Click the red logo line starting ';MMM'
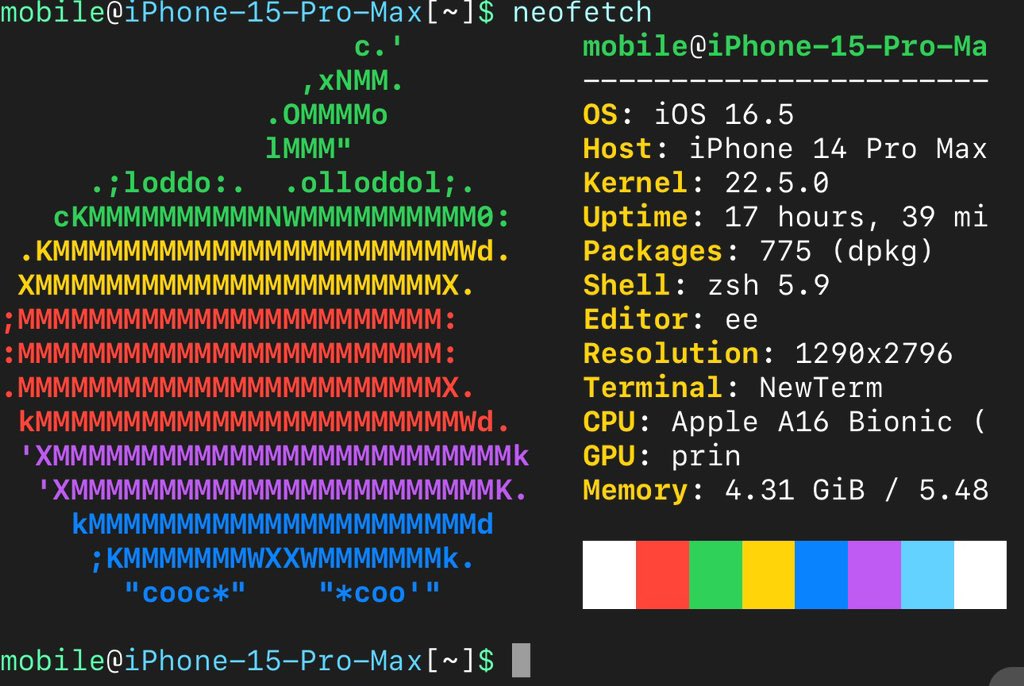Viewport: 1024px width, 686px height. 229,319
